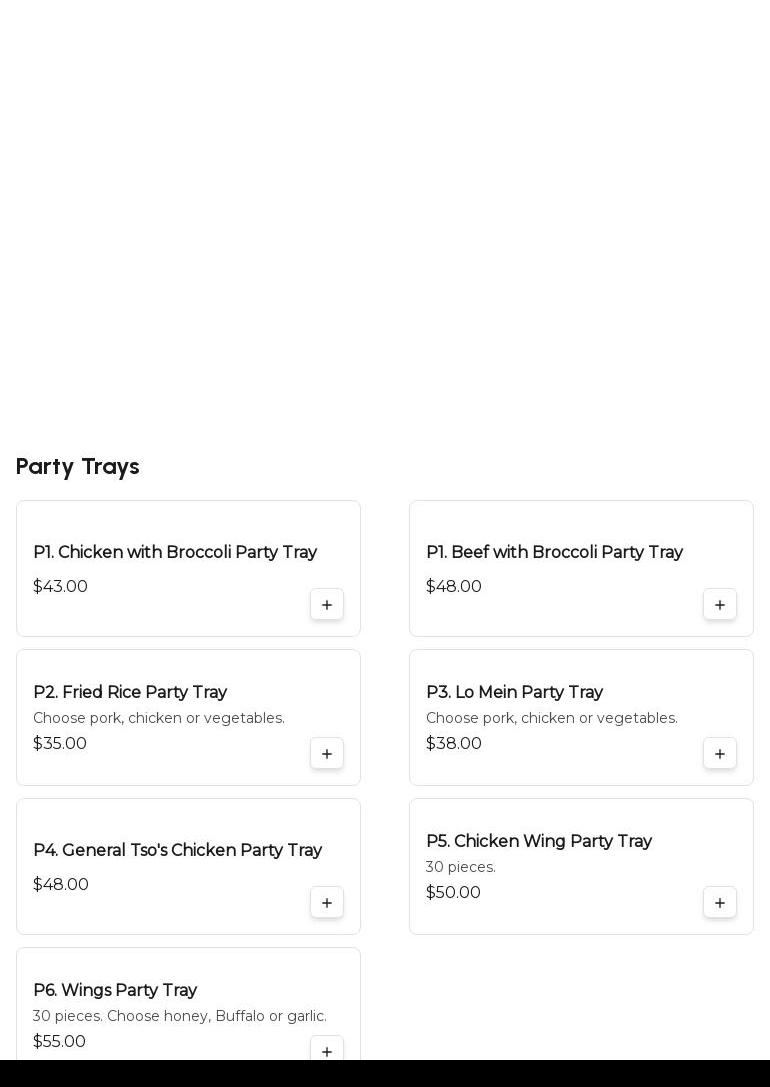Screen dimensions: 770x1087
Task: Open P4. General Tso's Chicken Party Tray title
Action: pos(177,850)
